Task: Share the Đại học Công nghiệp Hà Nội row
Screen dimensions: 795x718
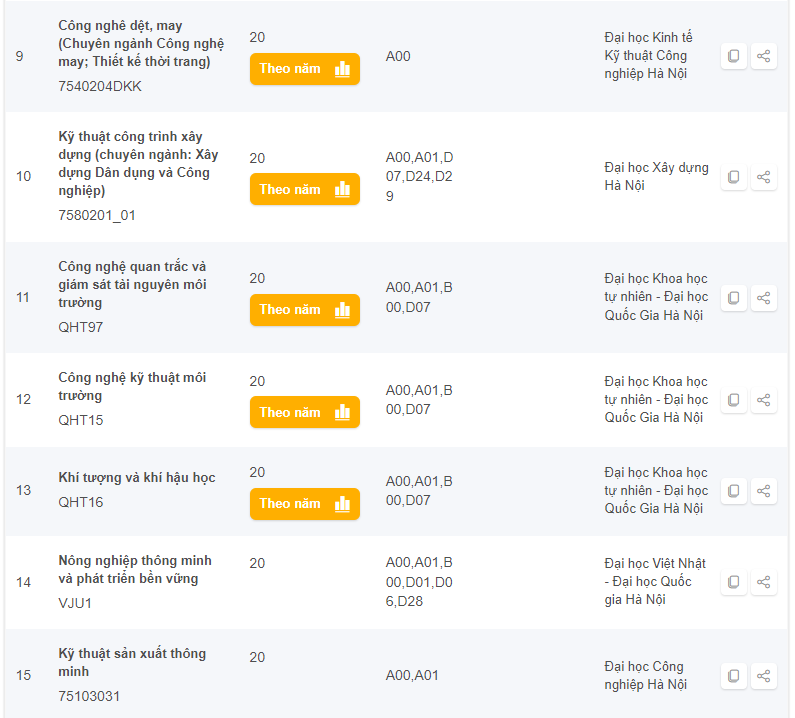Action: [764, 676]
